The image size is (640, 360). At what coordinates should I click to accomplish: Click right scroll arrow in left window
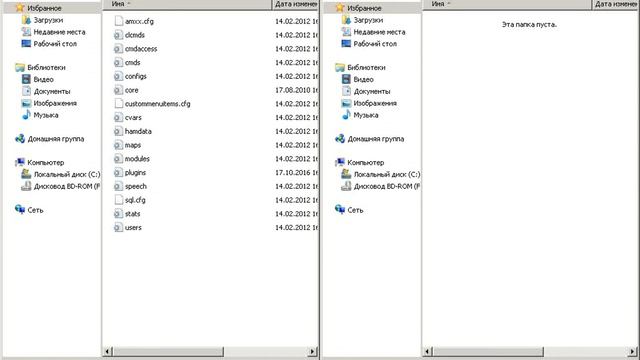(312, 351)
